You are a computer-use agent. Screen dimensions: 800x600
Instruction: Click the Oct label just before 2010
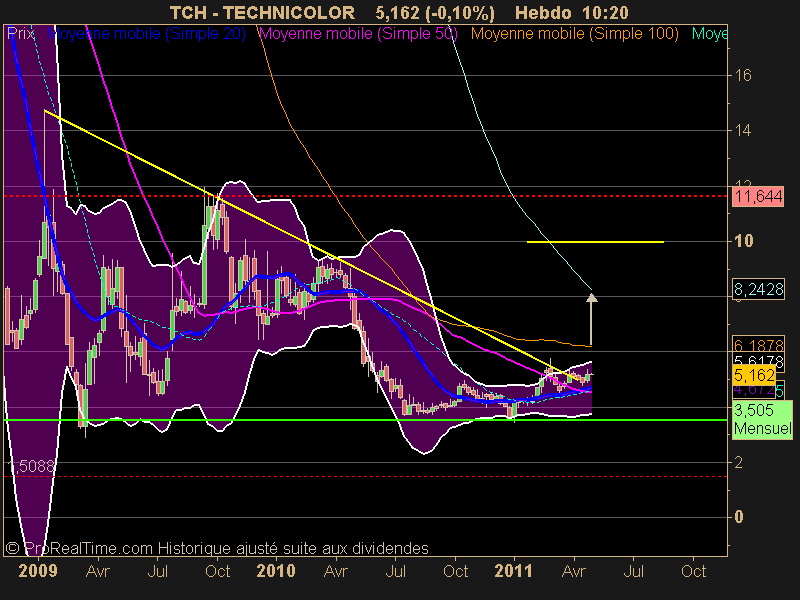[218, 571]
